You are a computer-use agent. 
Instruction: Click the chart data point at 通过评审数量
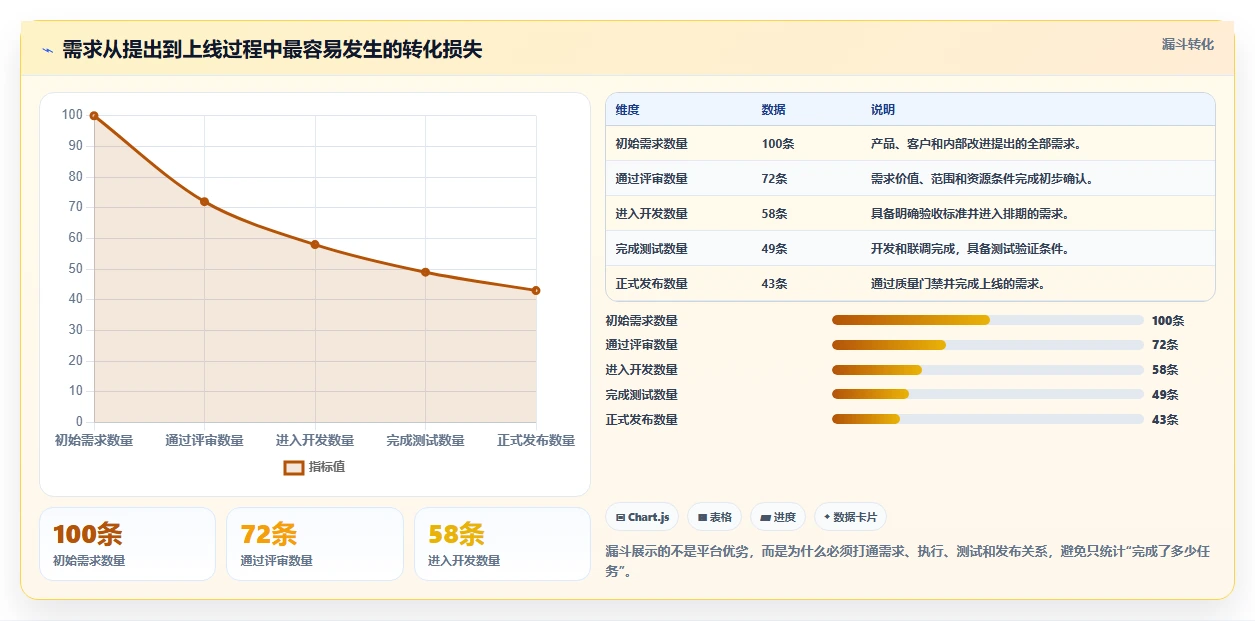click(x=204, y=202)
